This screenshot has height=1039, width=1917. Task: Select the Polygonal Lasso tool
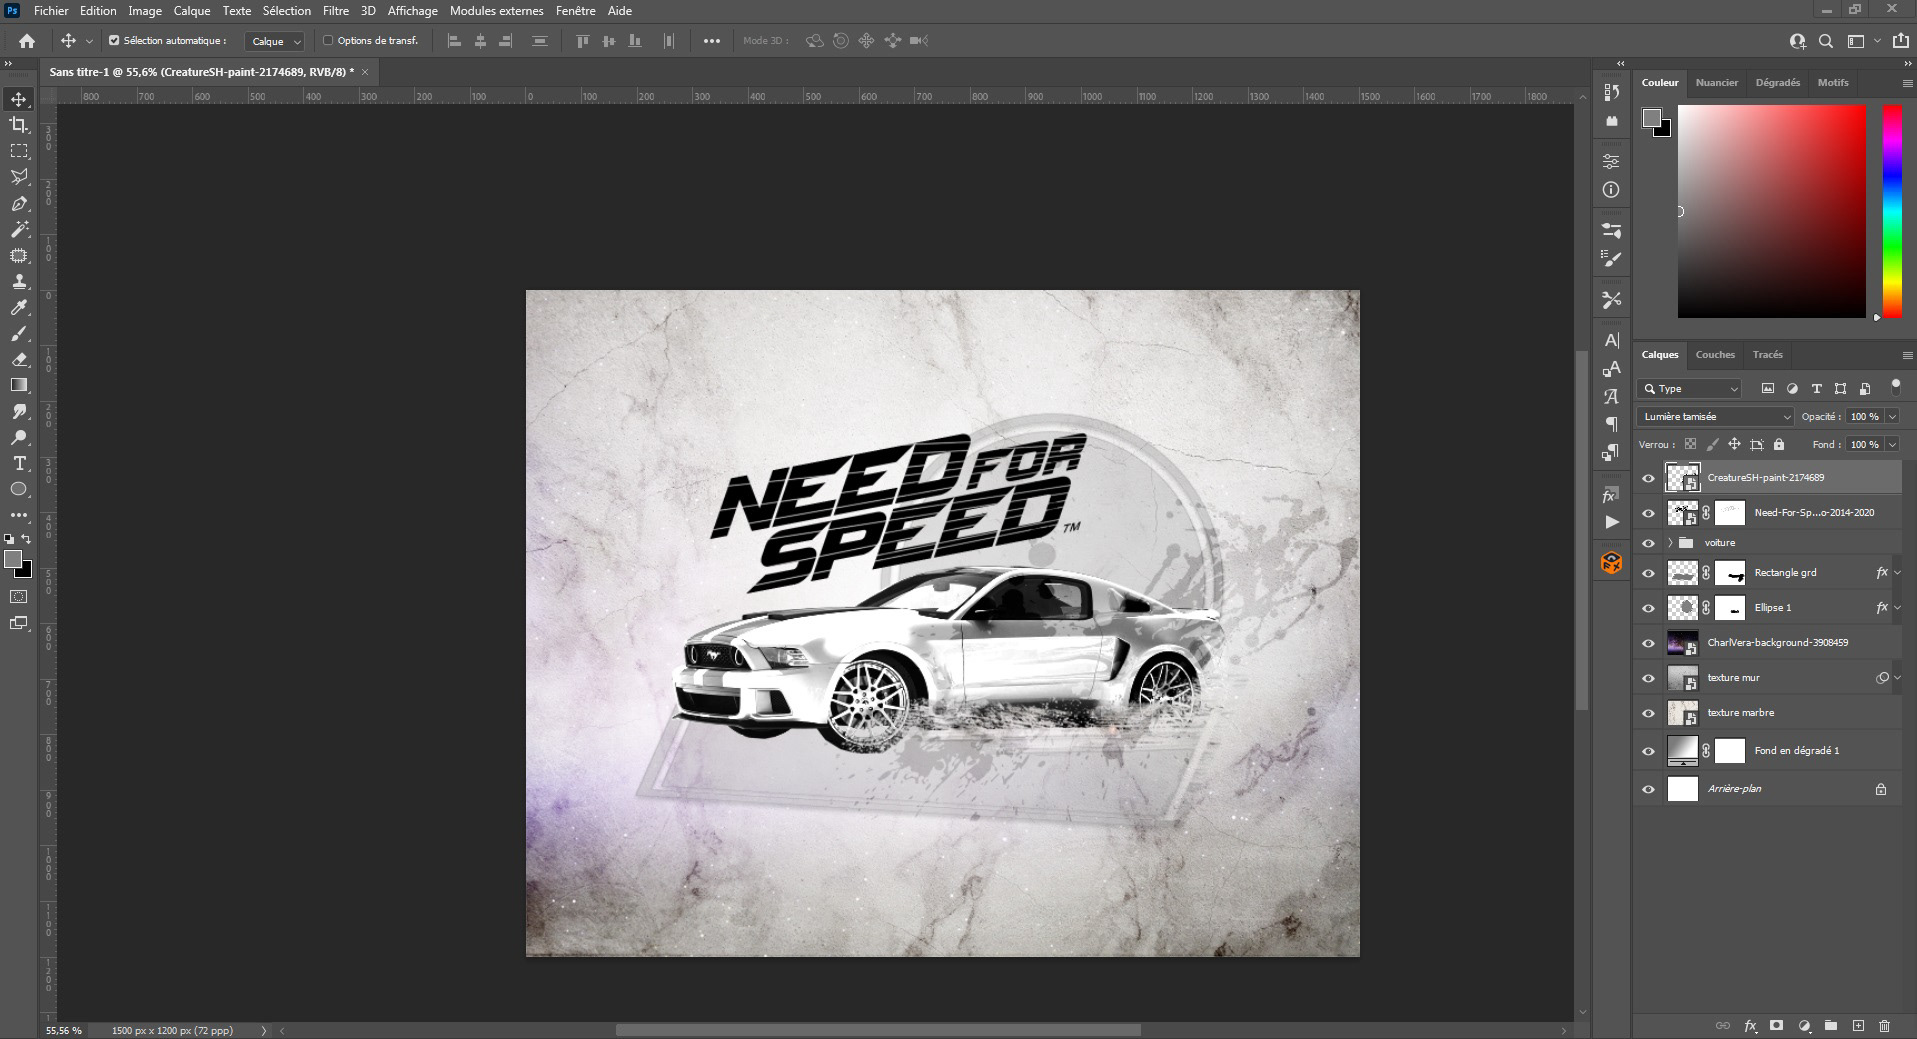tap(19, 177)
